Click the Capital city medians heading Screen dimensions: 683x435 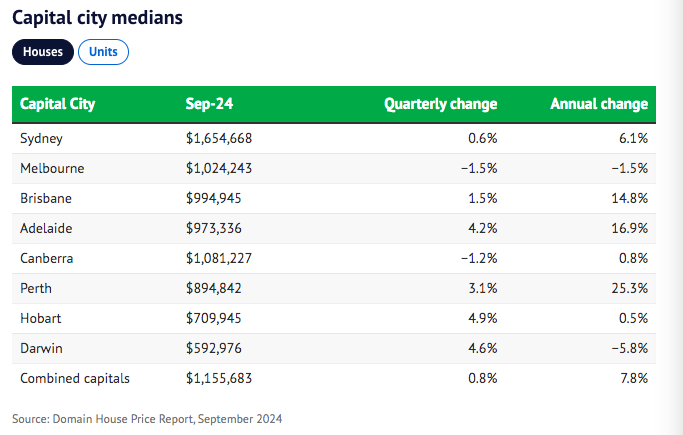pos(97,18)
